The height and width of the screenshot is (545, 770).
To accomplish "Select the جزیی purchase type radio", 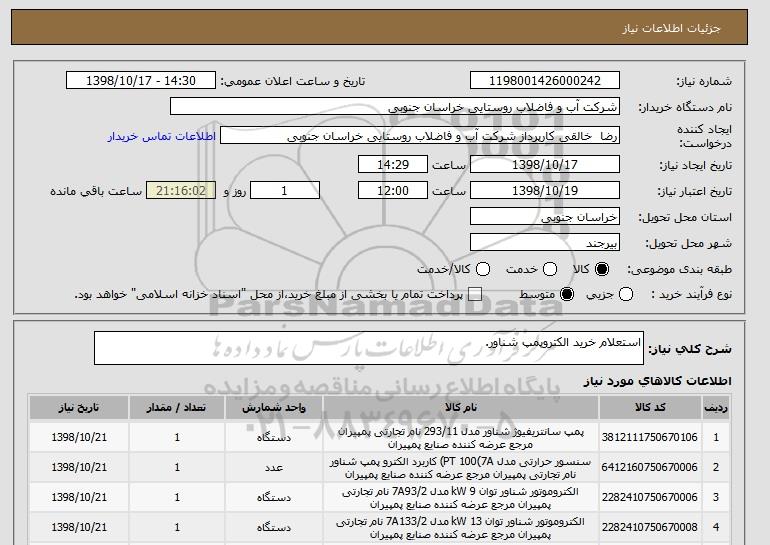I will tap(626, 295).
